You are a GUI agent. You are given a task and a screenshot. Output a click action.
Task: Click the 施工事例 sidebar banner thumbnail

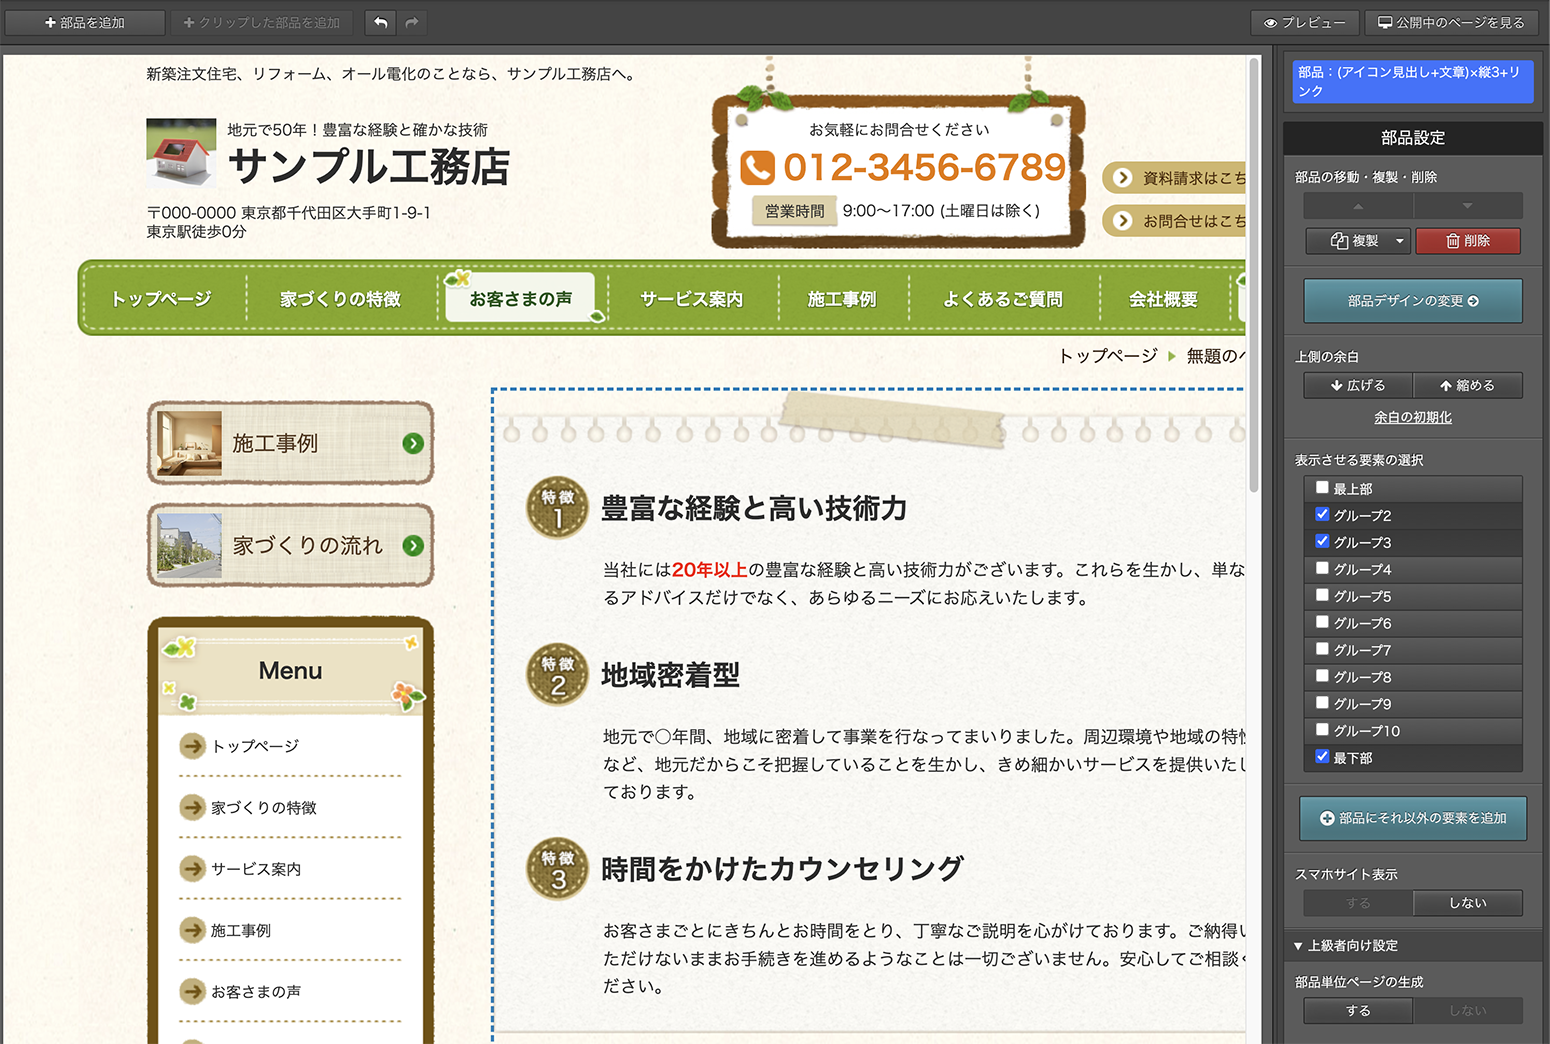point(189,443)
